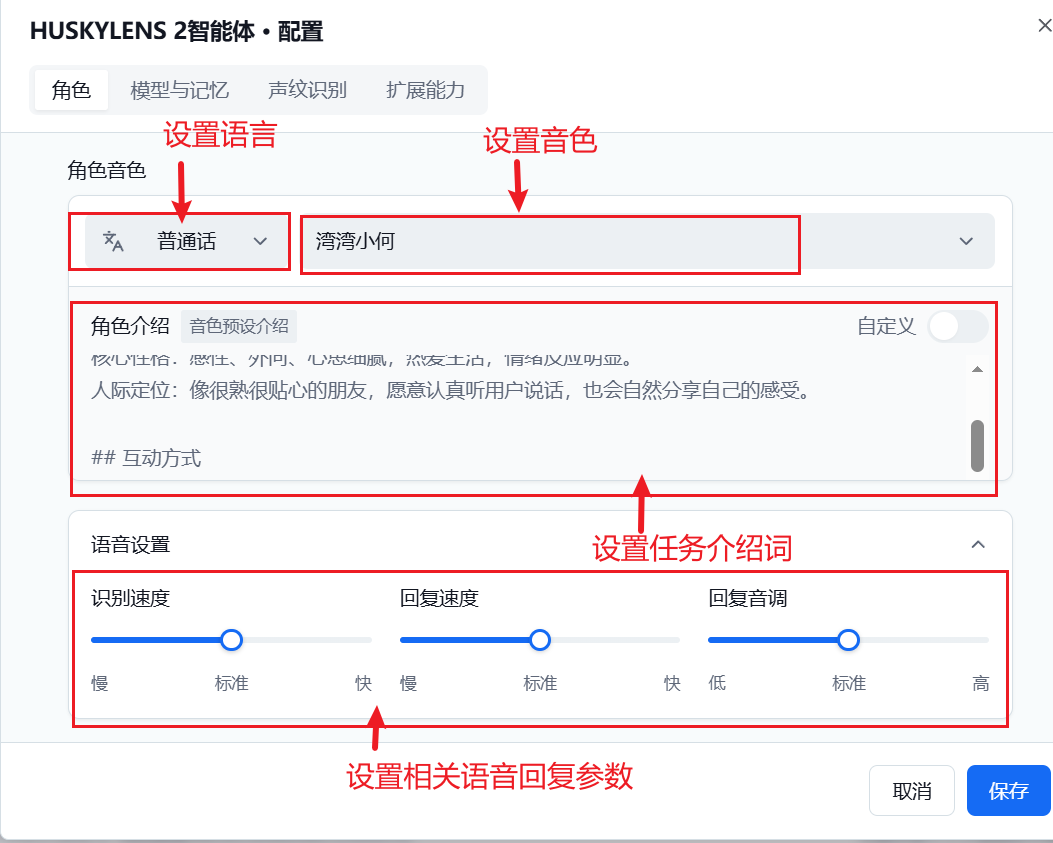This screenshot has width=1053, height=843.
Task: Switch to the 扩展能力 tab
Action: [x=425, y=90]
